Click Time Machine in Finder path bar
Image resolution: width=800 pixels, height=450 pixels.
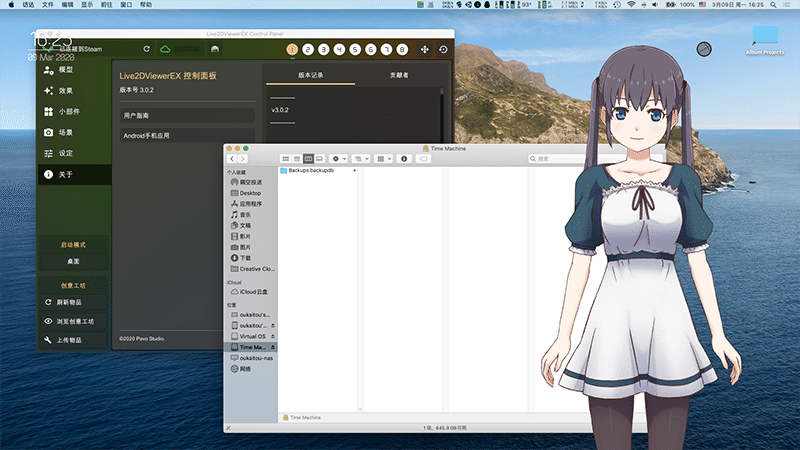pyautogui.click(x=302, y=417)
